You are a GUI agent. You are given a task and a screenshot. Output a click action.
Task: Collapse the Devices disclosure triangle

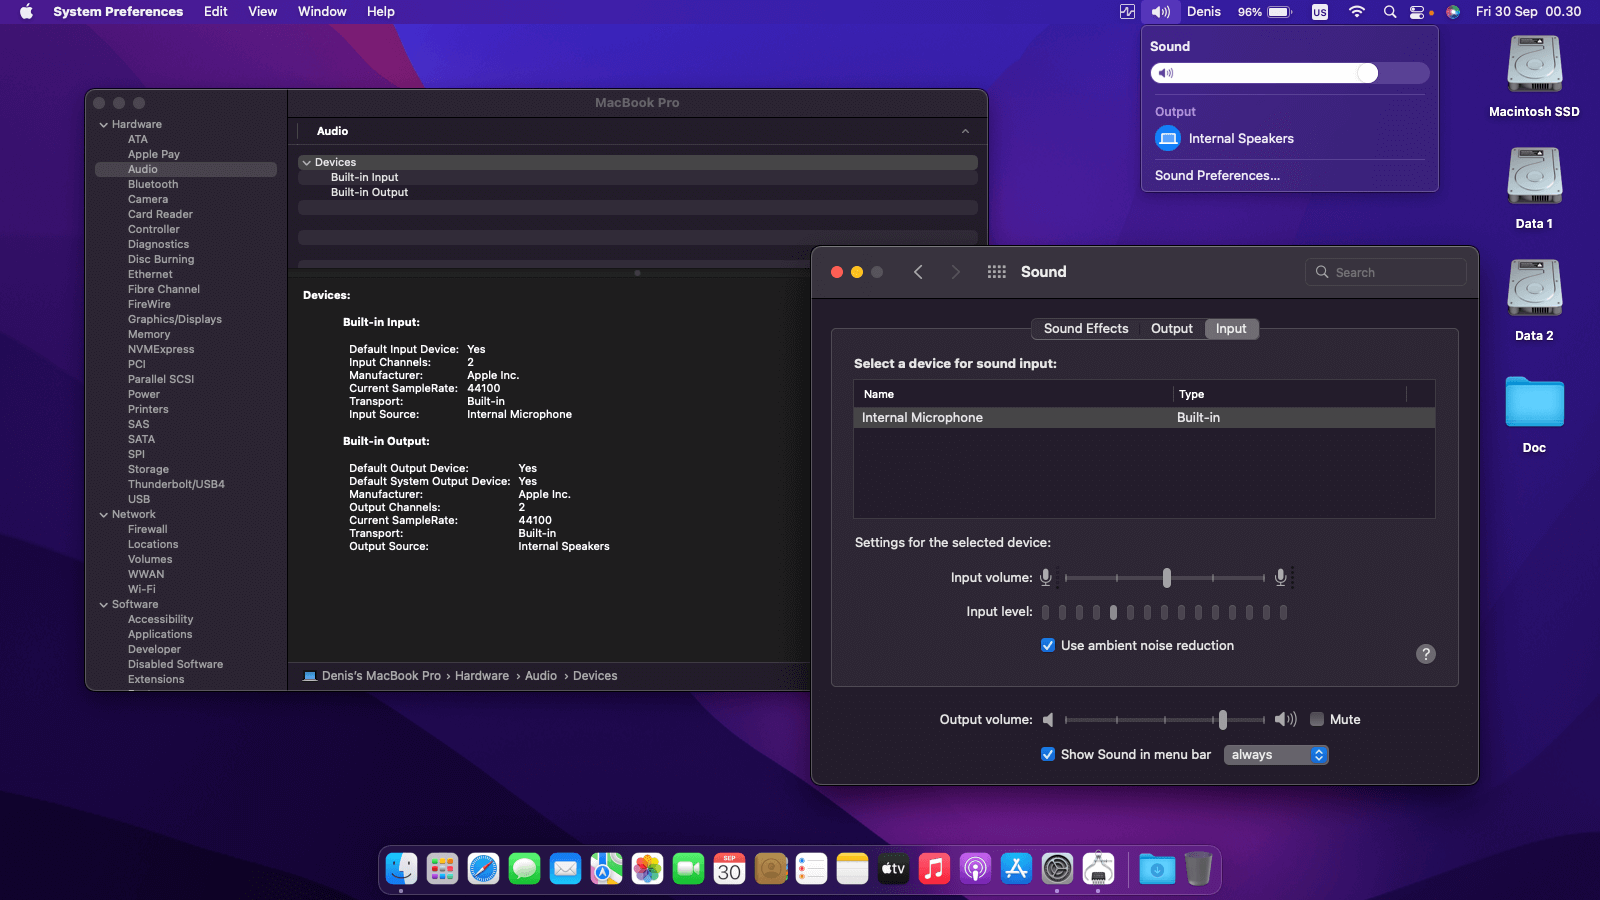[307, 162]
